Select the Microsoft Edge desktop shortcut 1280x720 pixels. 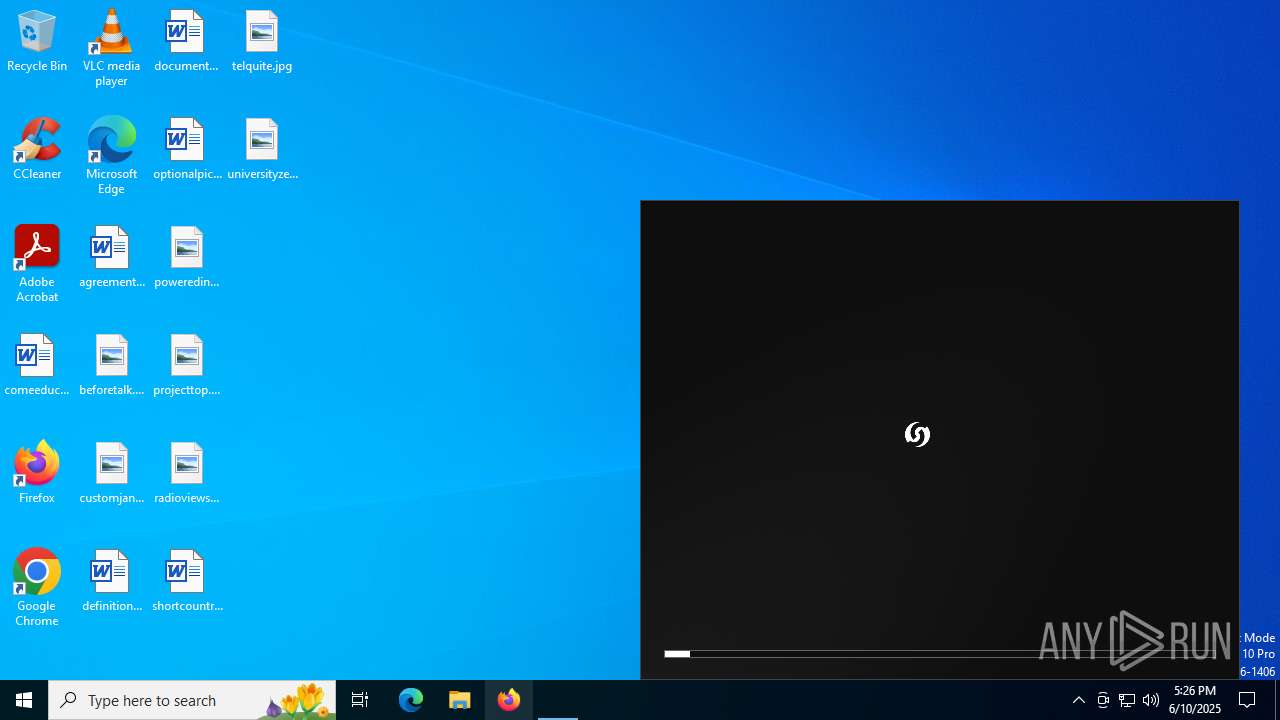tap(111, 156)
